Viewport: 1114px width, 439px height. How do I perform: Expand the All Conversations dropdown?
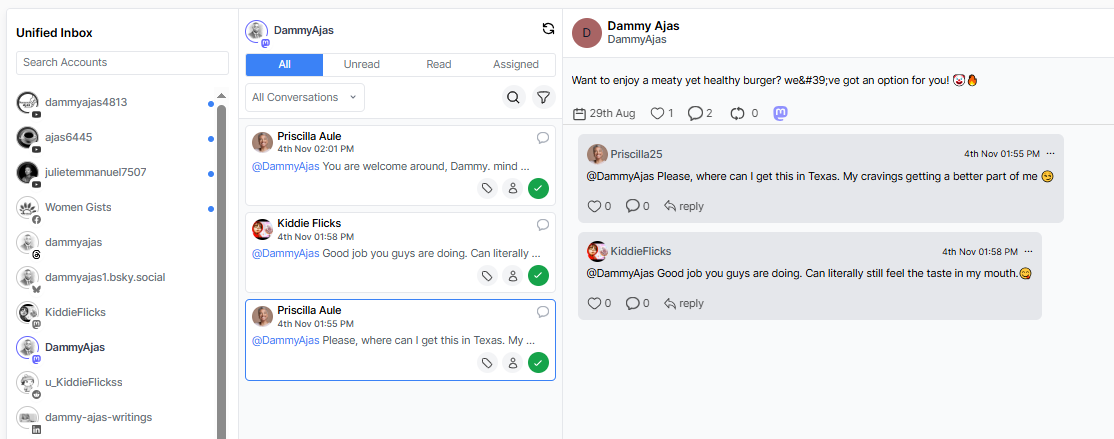point(305,97)
